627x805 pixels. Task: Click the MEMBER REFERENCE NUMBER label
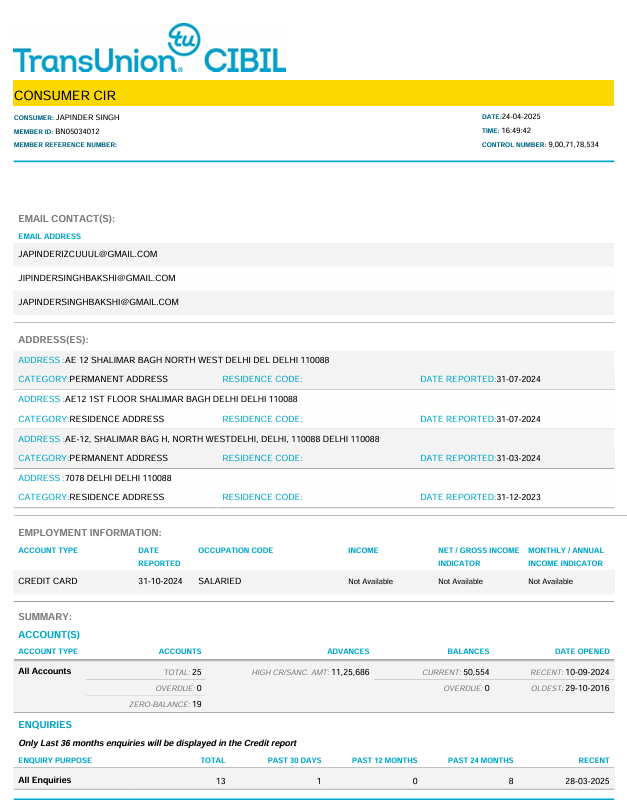point(65,145)
